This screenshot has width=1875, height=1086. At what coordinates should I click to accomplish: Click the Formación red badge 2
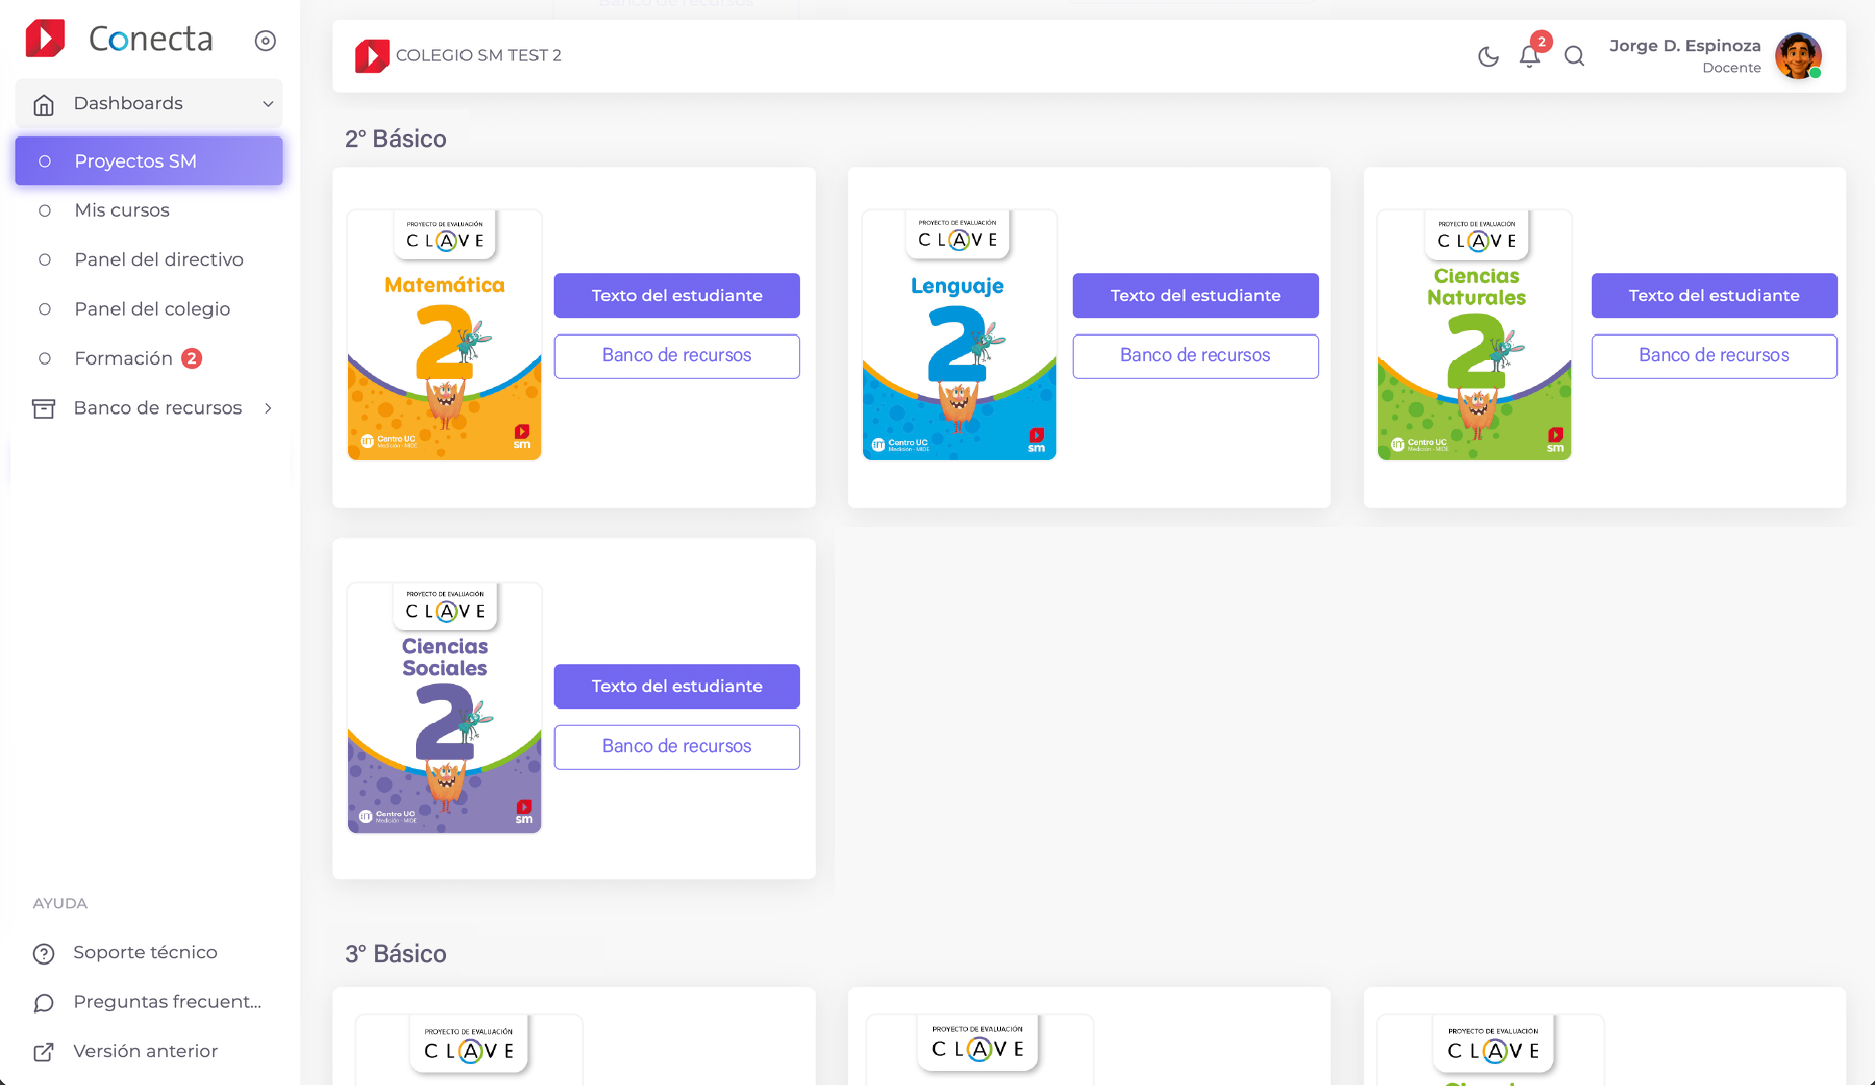pos(192,358)
